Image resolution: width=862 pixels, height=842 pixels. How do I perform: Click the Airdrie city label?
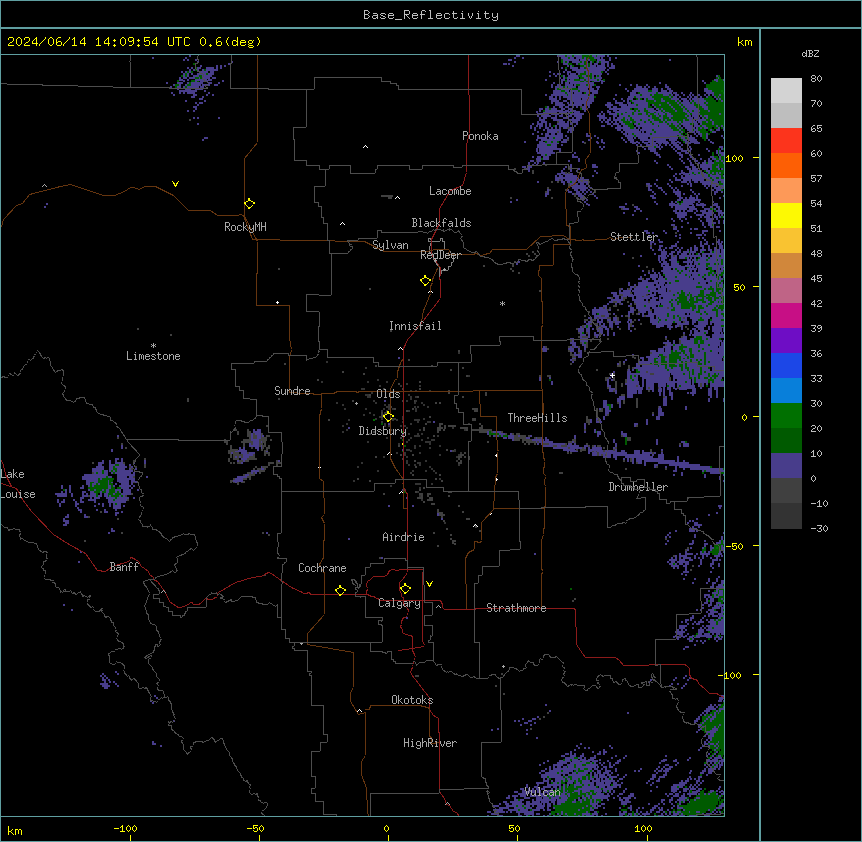pos(403,537)
